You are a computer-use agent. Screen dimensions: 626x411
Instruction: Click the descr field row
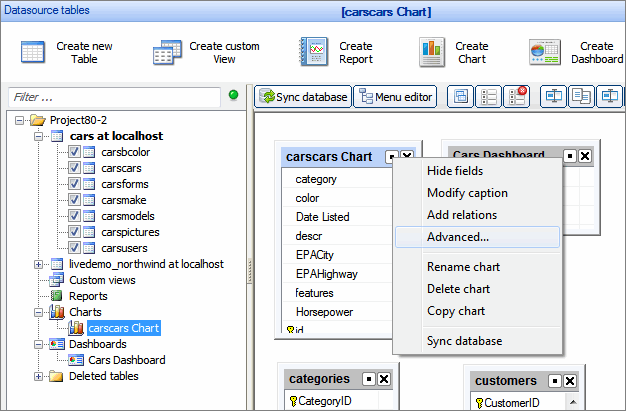337,236
